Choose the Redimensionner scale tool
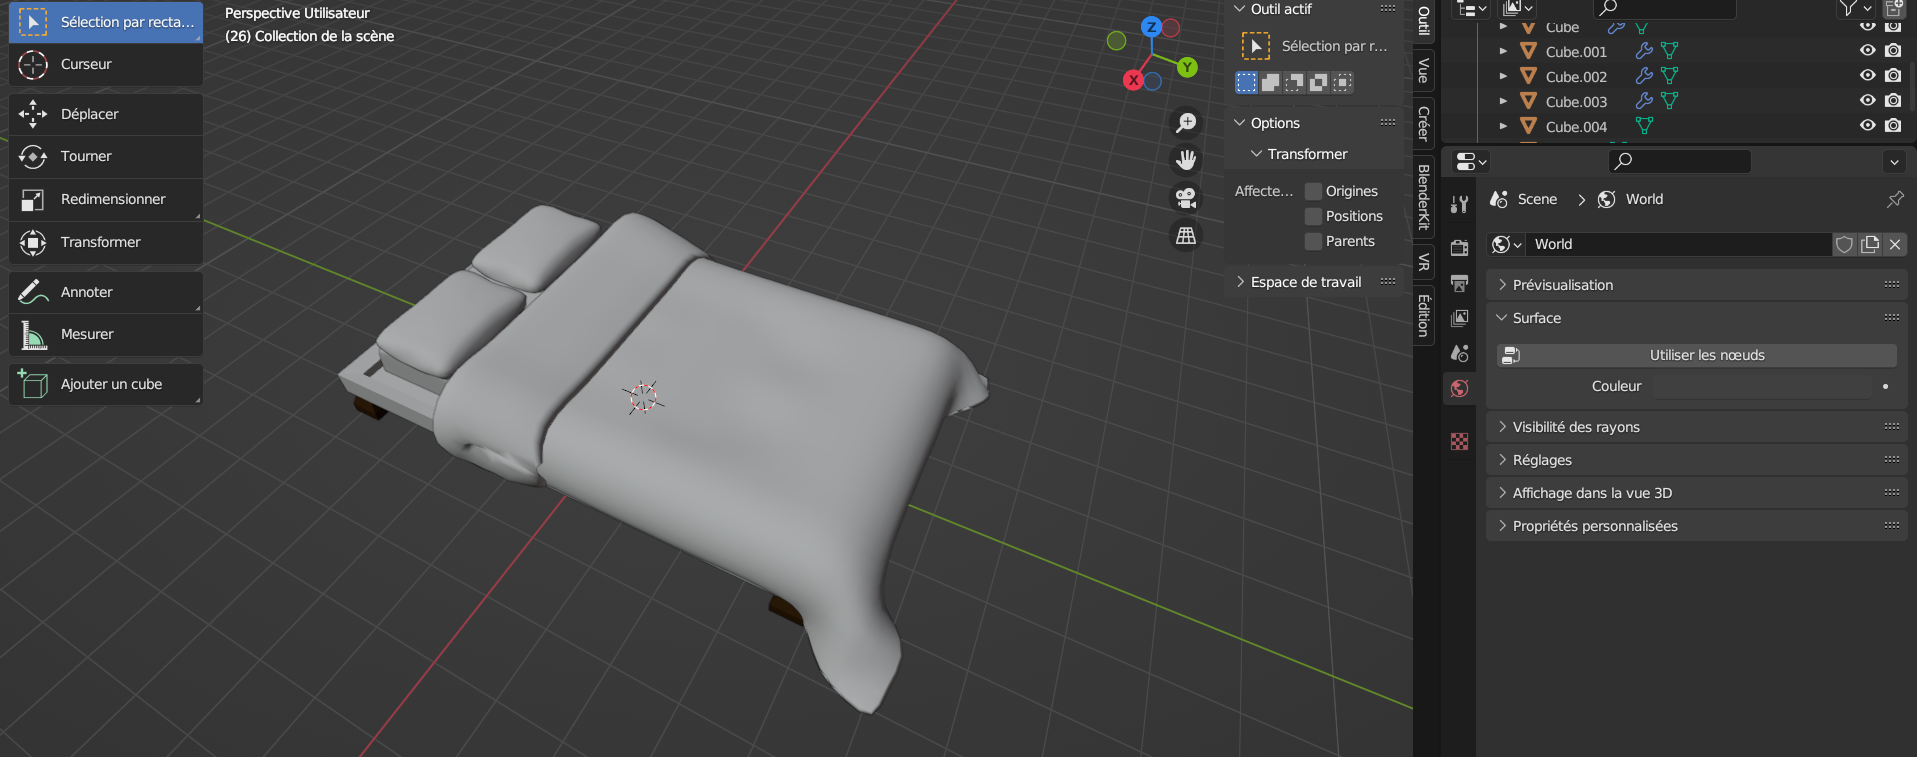Viewport: 1917px width, 757px height. click(x=105, y=199)
